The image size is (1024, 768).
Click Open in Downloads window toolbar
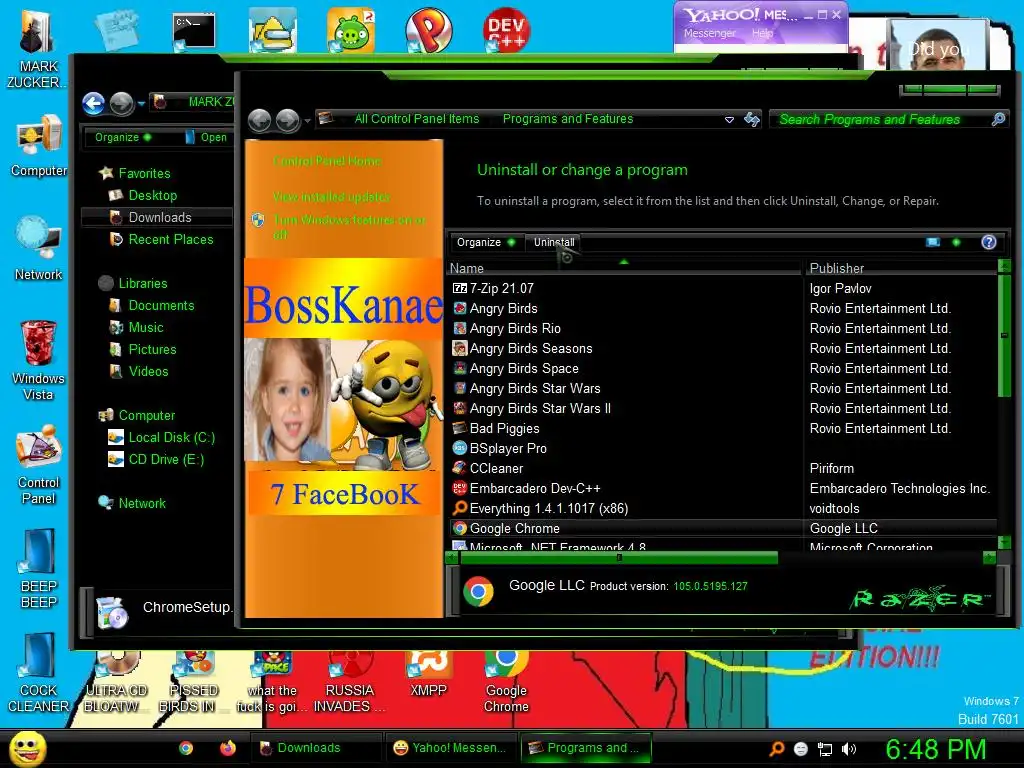(x=206, y=137)
